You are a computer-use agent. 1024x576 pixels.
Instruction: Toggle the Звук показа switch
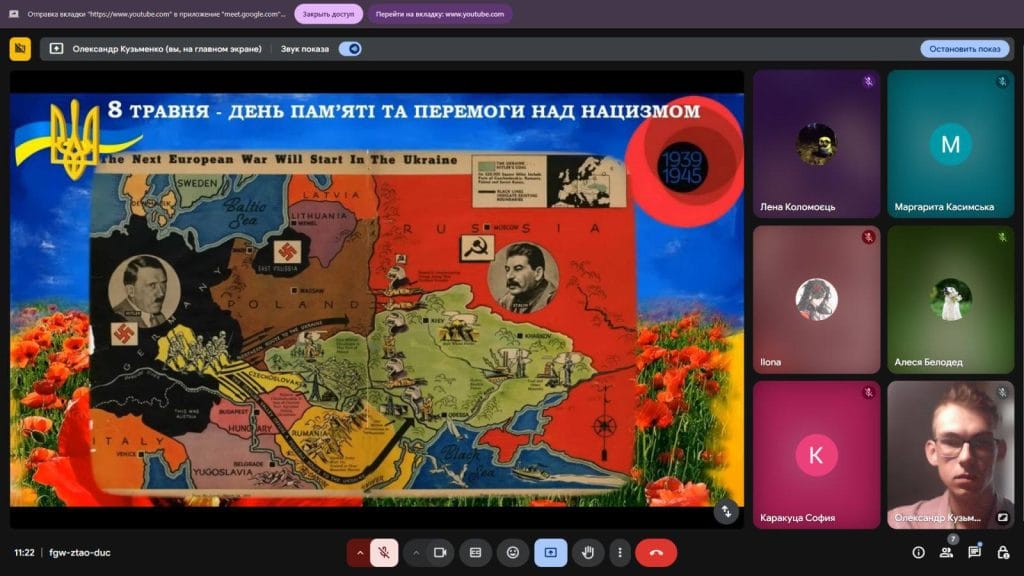[x=350, y=49]
